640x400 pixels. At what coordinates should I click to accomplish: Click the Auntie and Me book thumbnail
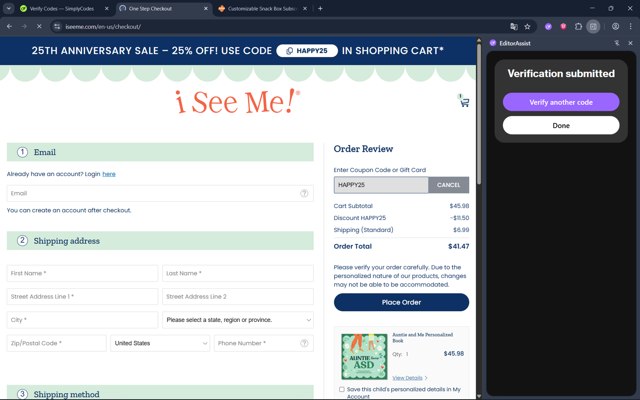point(364,357)
